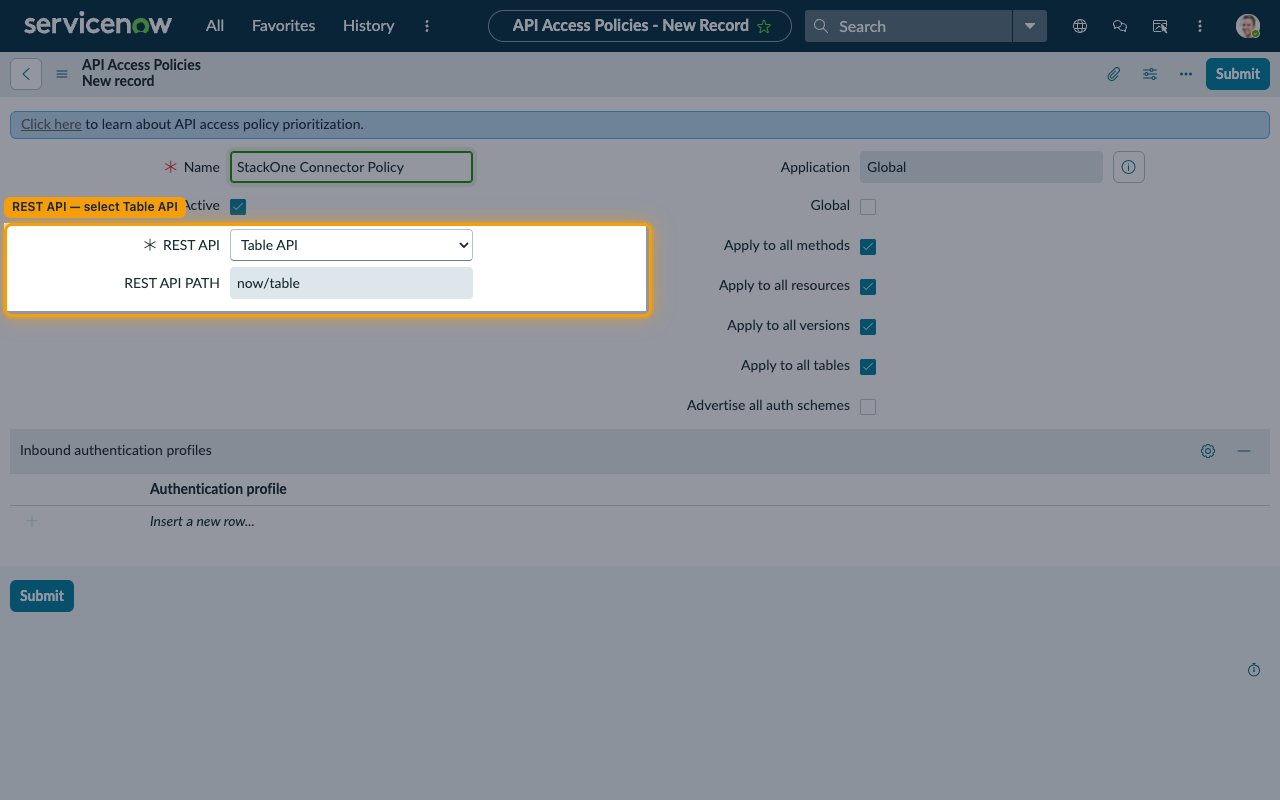This screenshot has width=1280, height=800.
Task: Click the ServiceNow logo
Action: [98, 25]
